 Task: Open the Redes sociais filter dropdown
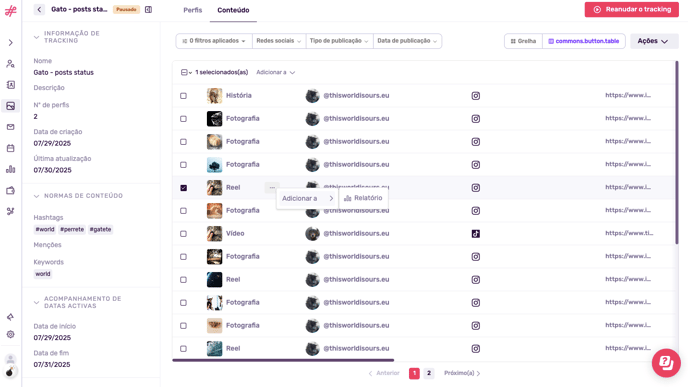279,41
